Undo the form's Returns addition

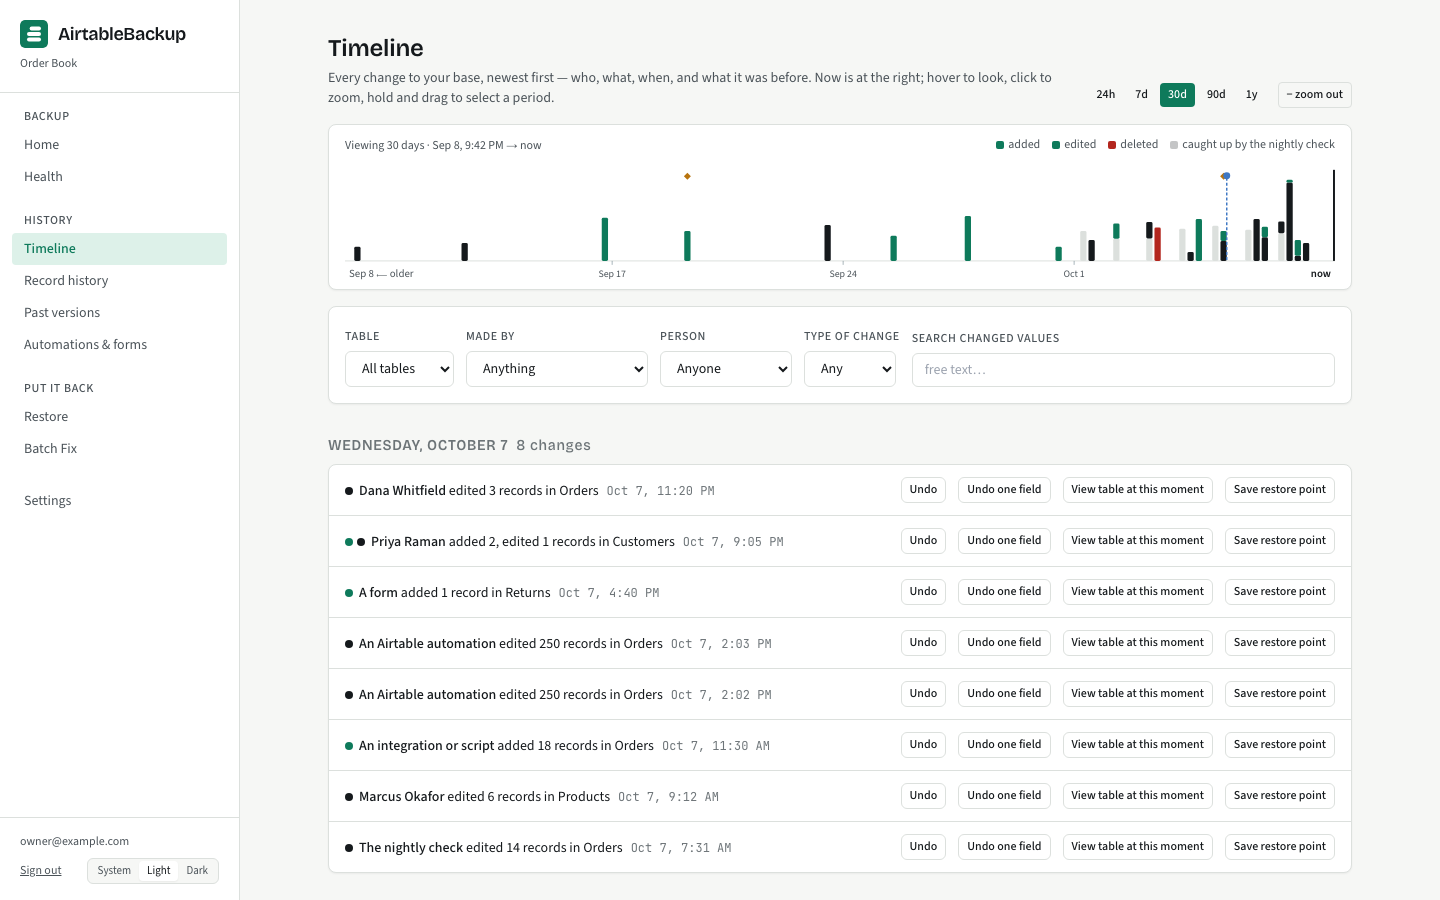pyautogui.click(x=923, y=592)
